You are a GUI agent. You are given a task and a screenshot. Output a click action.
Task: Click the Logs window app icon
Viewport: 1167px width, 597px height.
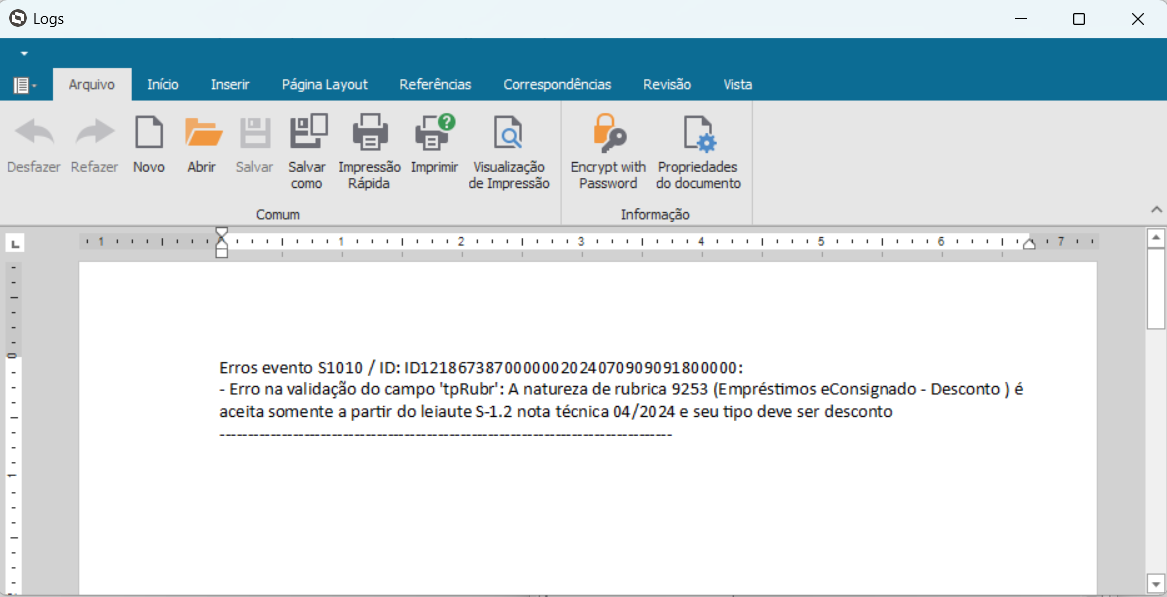pyautogui.click(x=18, y=19)
